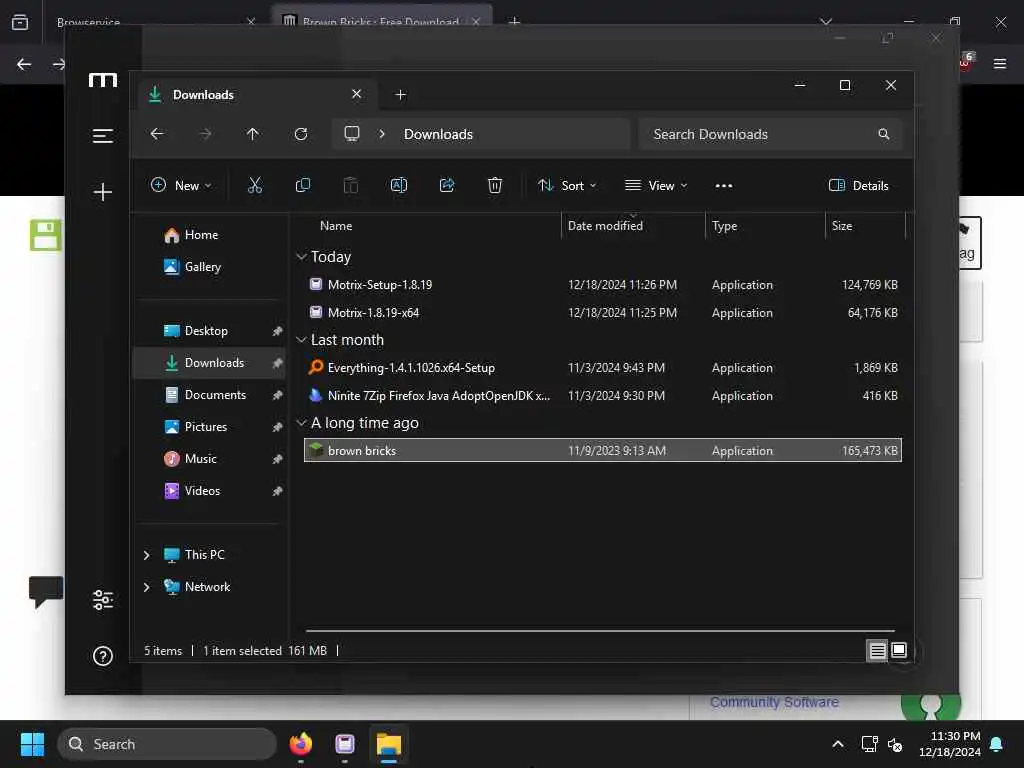Click the Motrix logo in sidebar
The height and width of the screenshot is (768, 1024).
tap(103, 80)
